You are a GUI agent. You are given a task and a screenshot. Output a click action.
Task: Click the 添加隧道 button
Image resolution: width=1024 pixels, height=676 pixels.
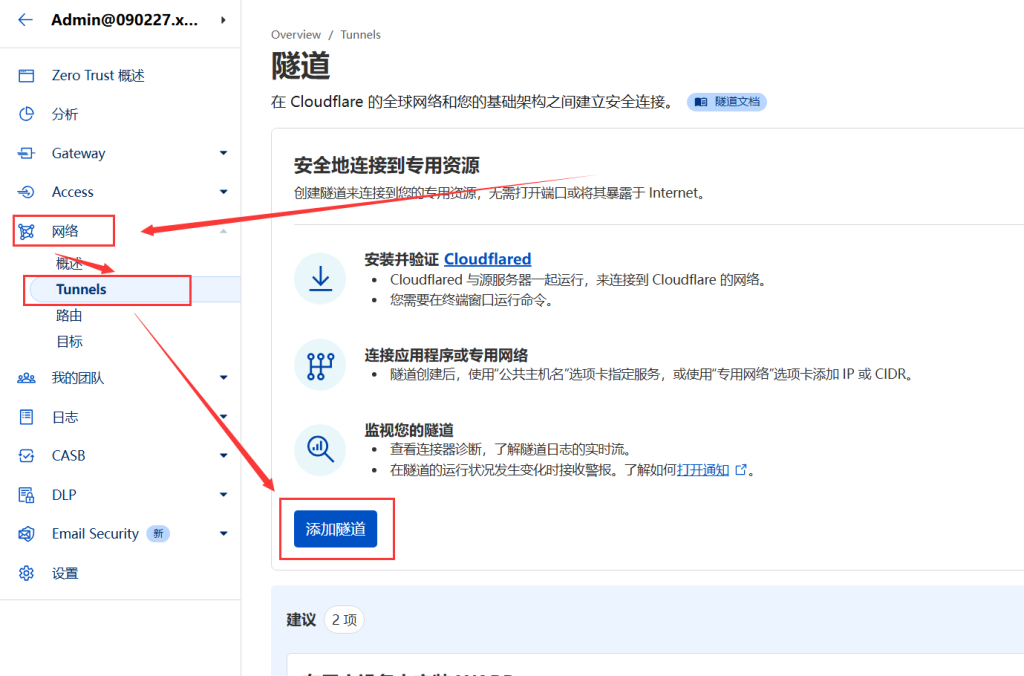(335, 529)
